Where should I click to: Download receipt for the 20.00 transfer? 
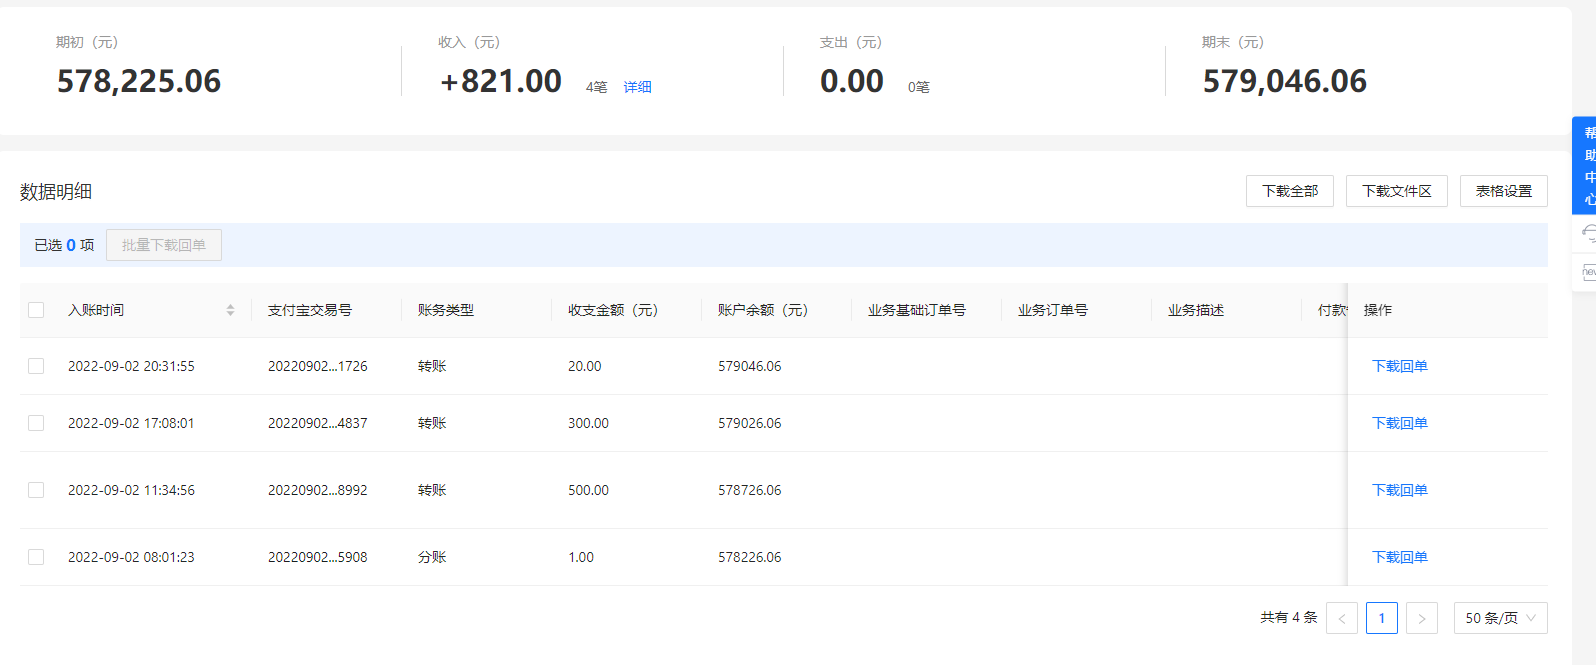tap(1399, 366)
